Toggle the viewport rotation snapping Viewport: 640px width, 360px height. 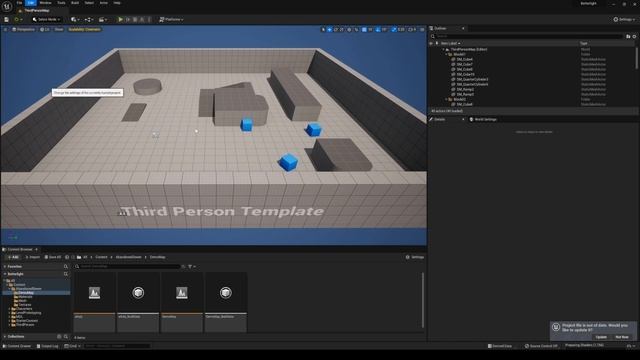(378, 29)
